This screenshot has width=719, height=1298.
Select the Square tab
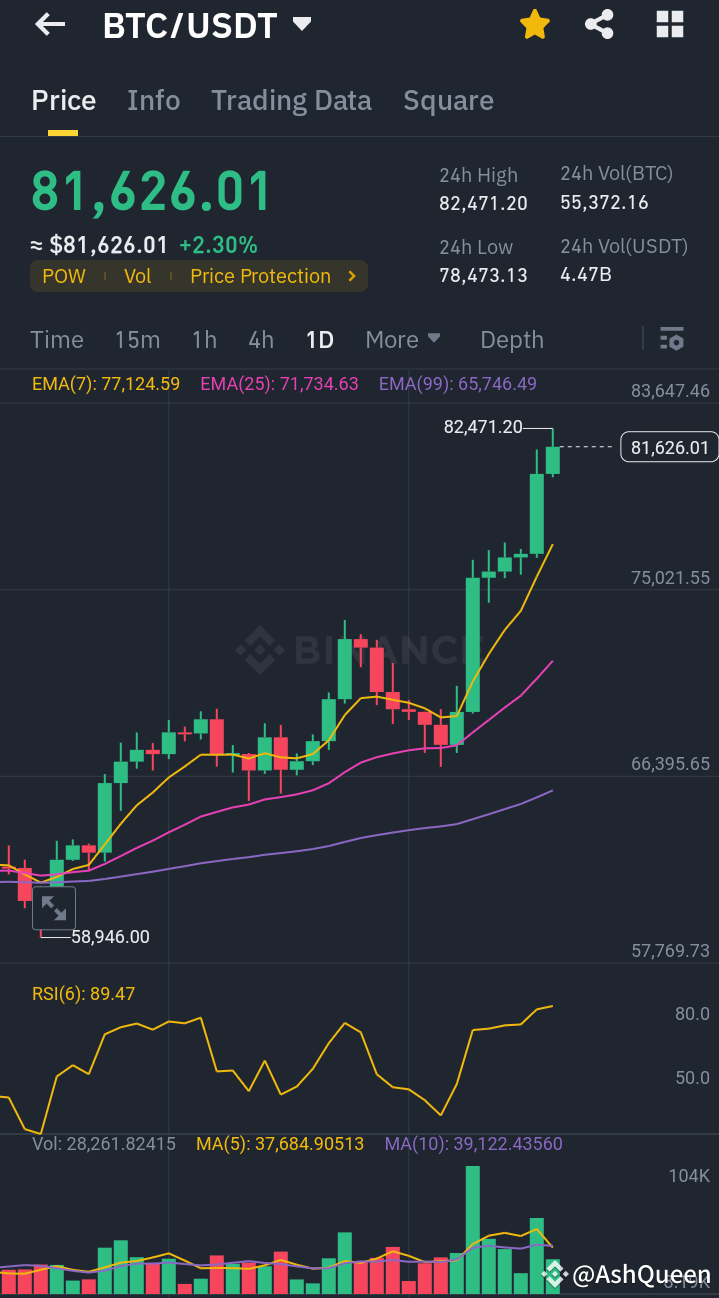click(x=448, y=100)
